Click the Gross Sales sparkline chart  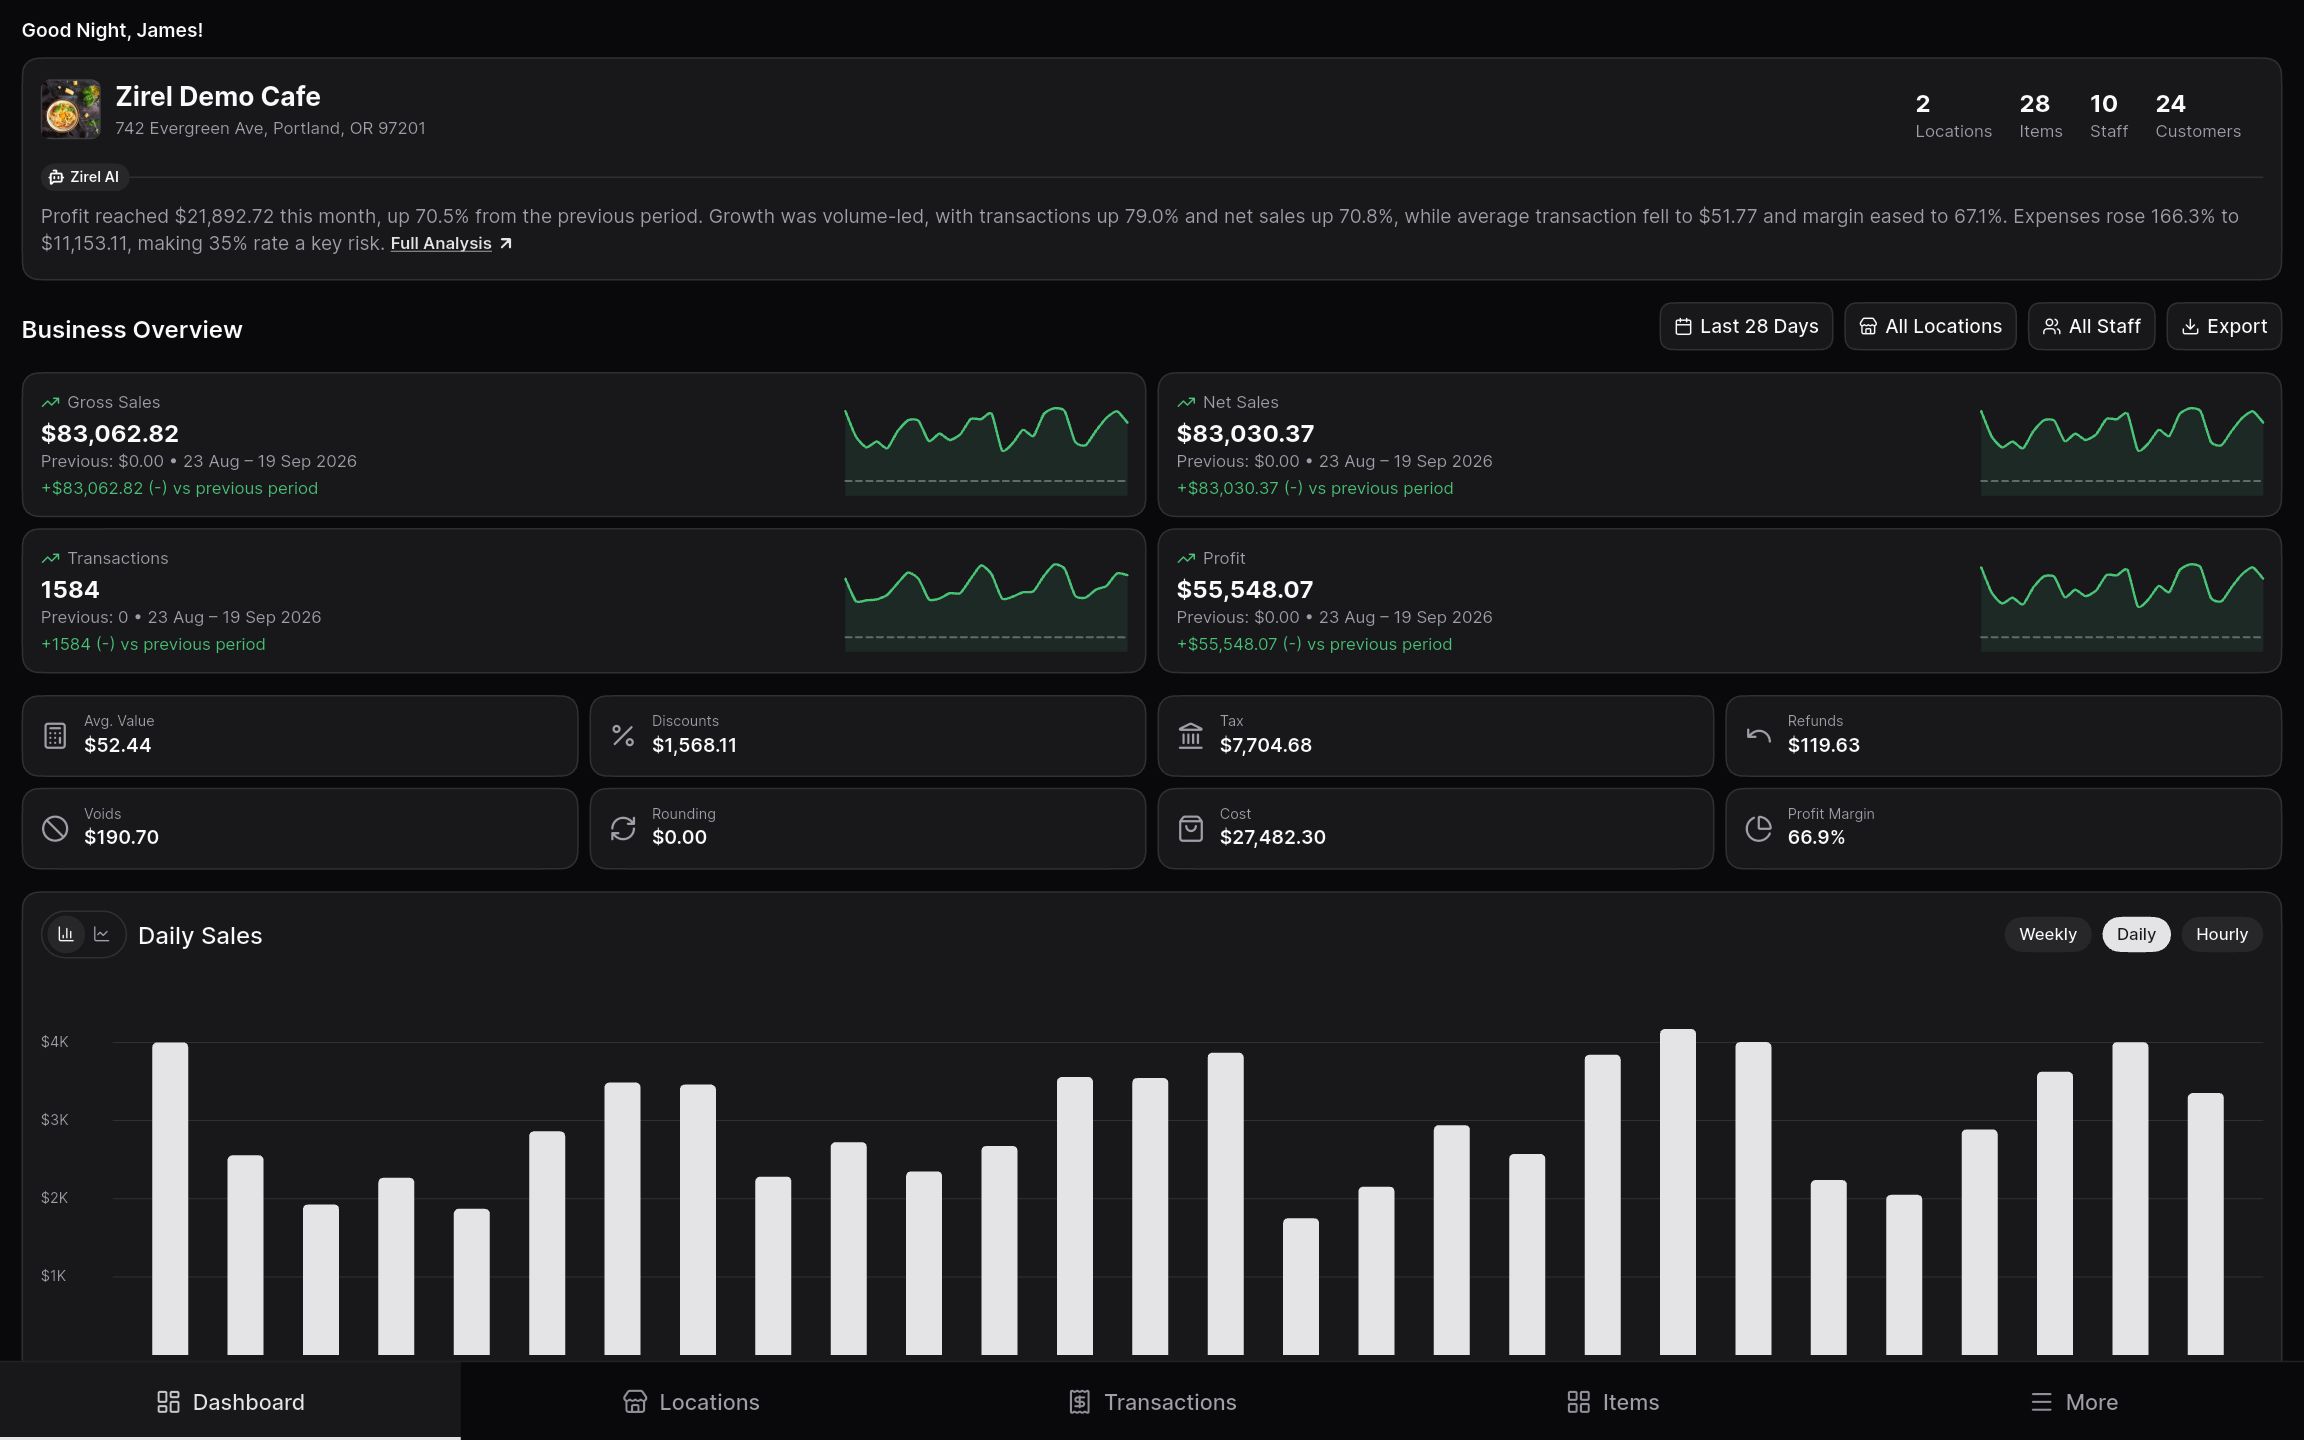[986, 450]
